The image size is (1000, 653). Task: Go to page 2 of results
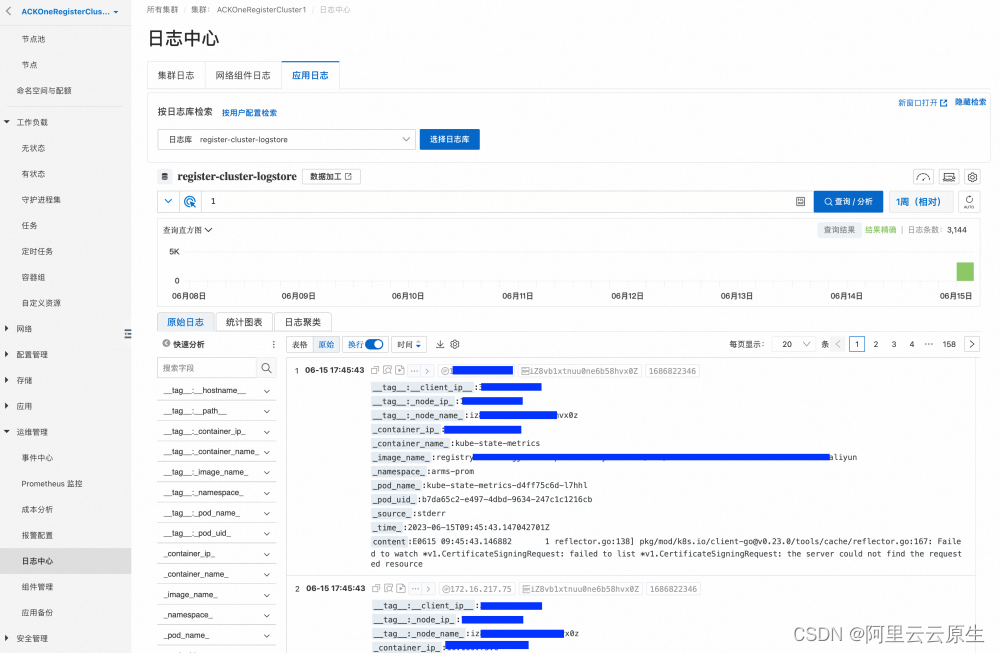click(876, 344)
